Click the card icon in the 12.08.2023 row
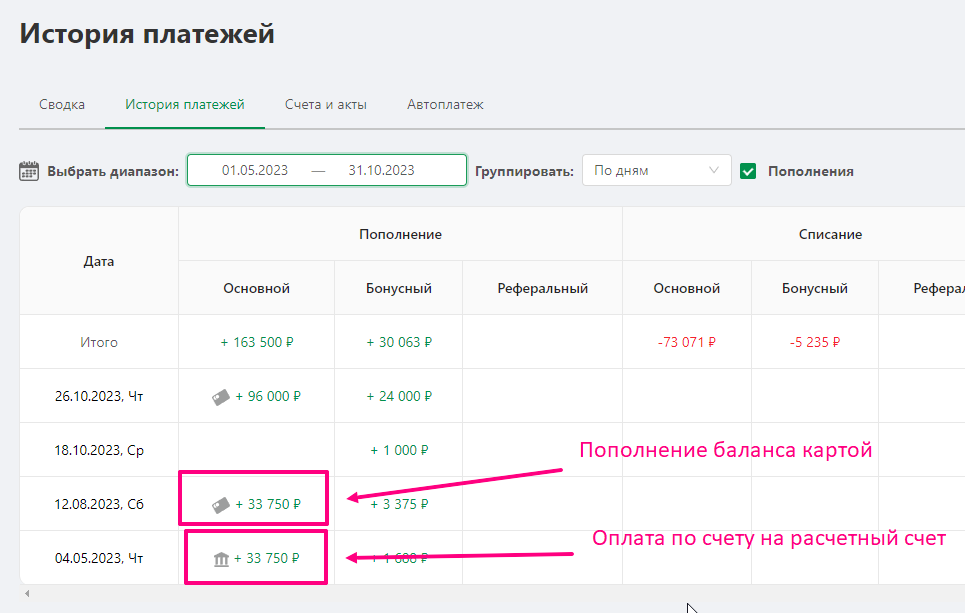965x613 pixels. [221, 505]
